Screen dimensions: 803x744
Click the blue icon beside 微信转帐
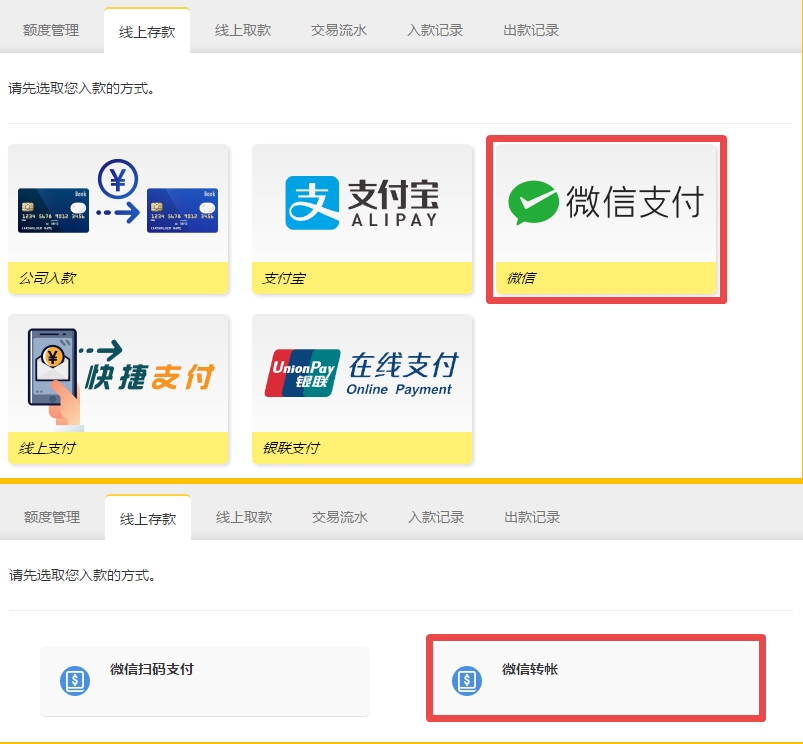[x=466, y=680]
